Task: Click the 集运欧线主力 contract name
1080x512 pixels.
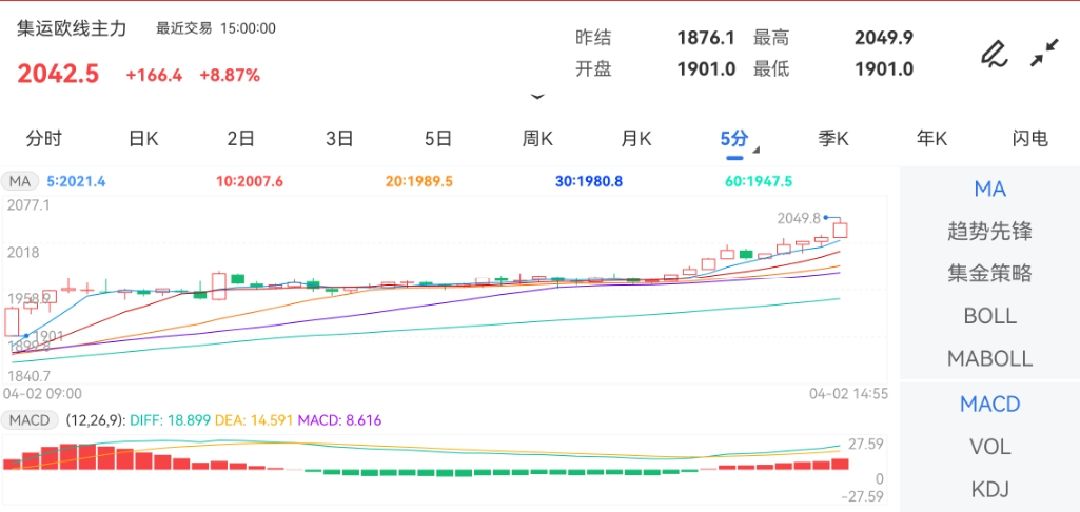Action: pos(72,29)
